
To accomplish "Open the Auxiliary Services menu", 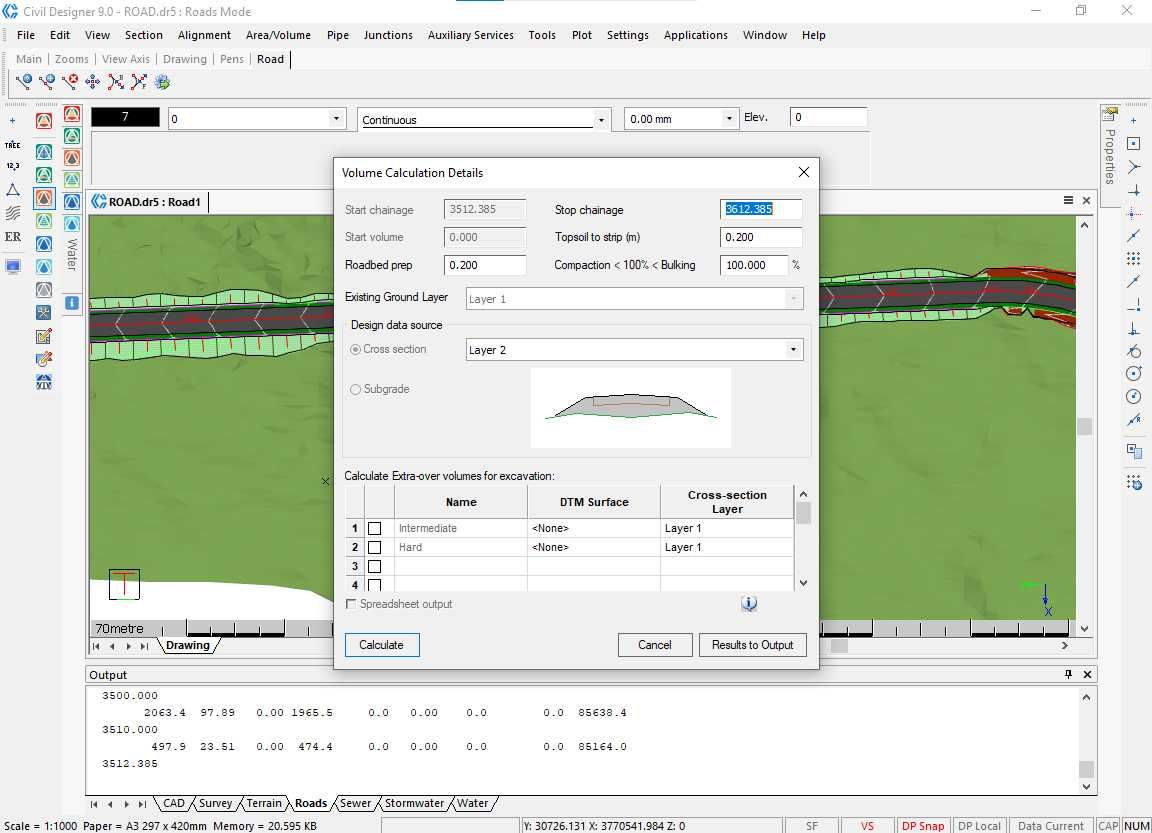I will (x=471, y=35).
